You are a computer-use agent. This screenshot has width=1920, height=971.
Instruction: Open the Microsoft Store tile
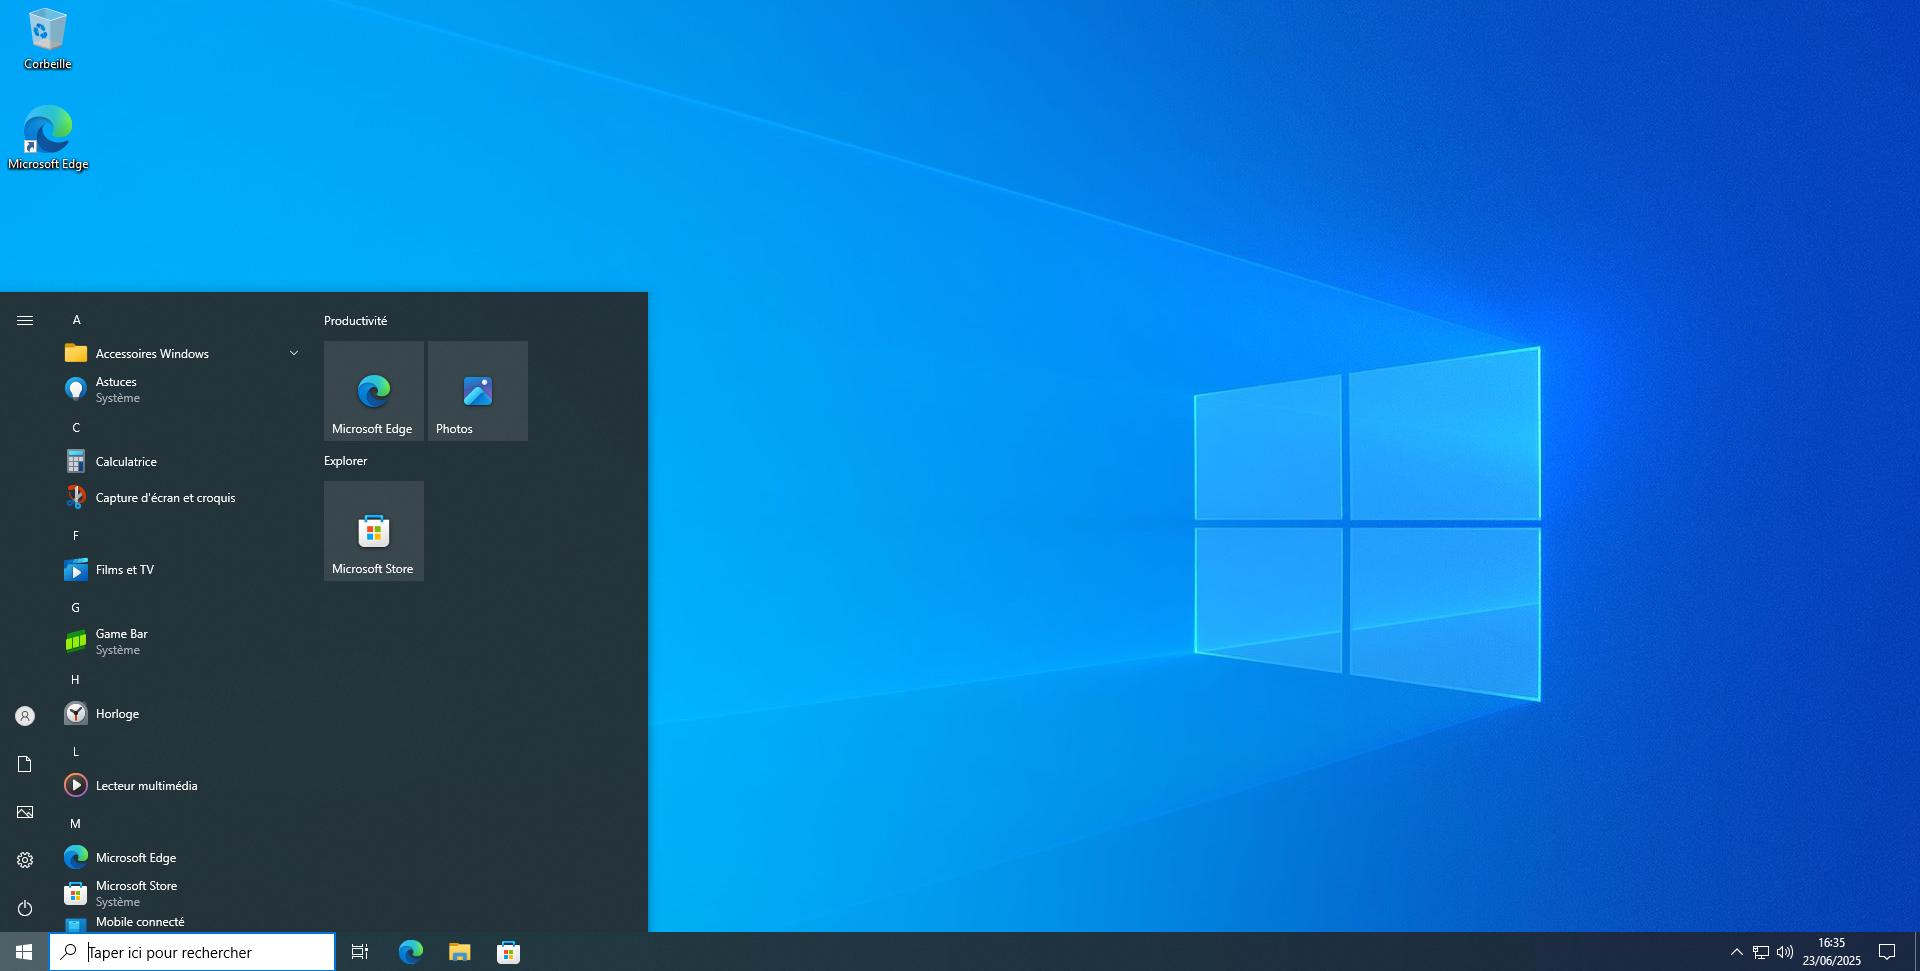pyautogui.click(x=374, y=531)
